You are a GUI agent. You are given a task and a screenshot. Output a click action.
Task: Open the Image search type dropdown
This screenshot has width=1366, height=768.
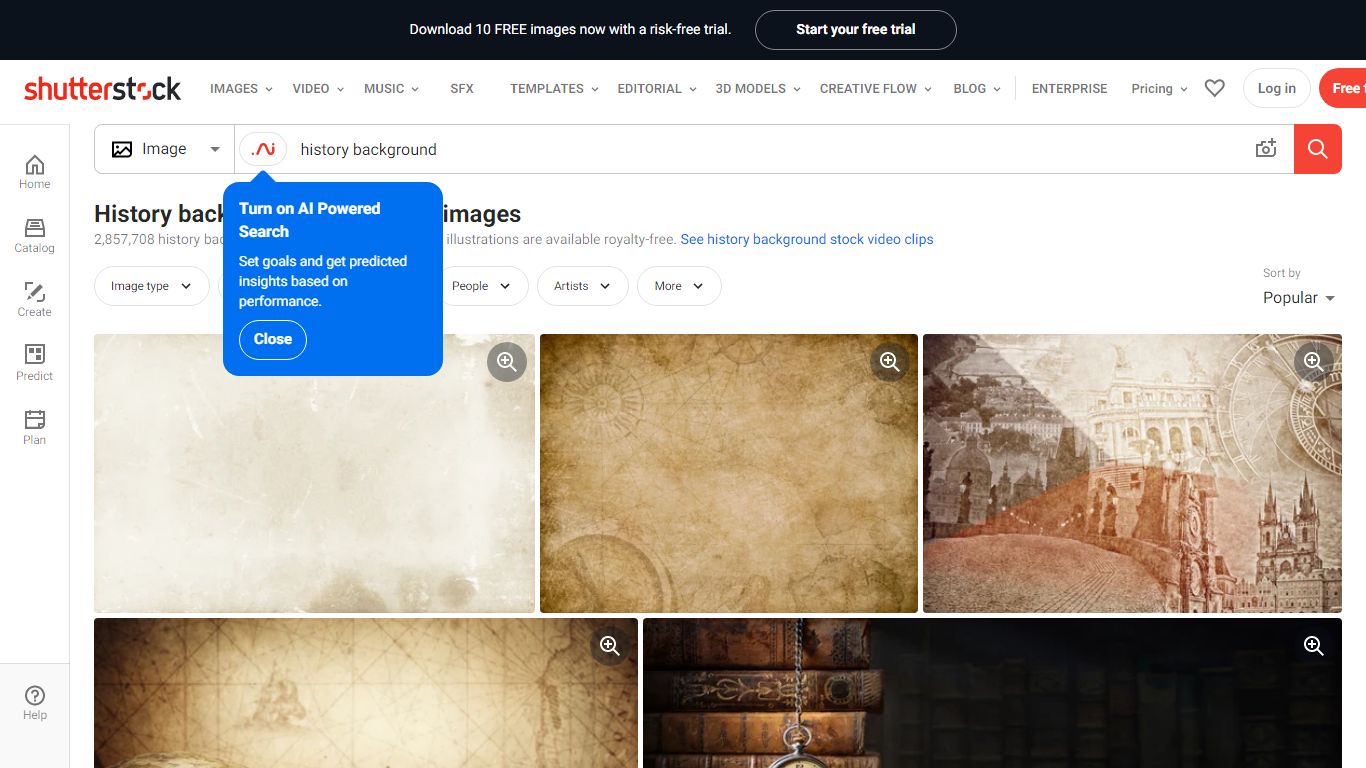coord(165,149)
